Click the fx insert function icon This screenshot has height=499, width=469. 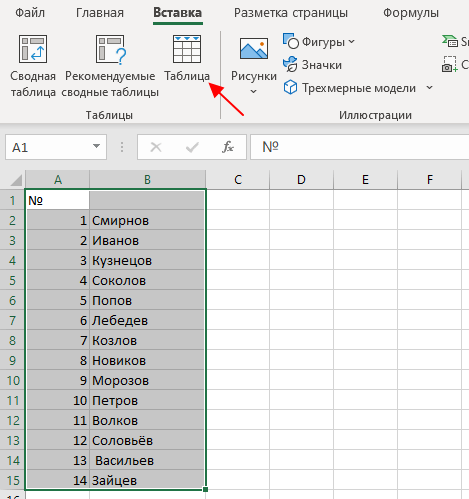tap(228, 147)
